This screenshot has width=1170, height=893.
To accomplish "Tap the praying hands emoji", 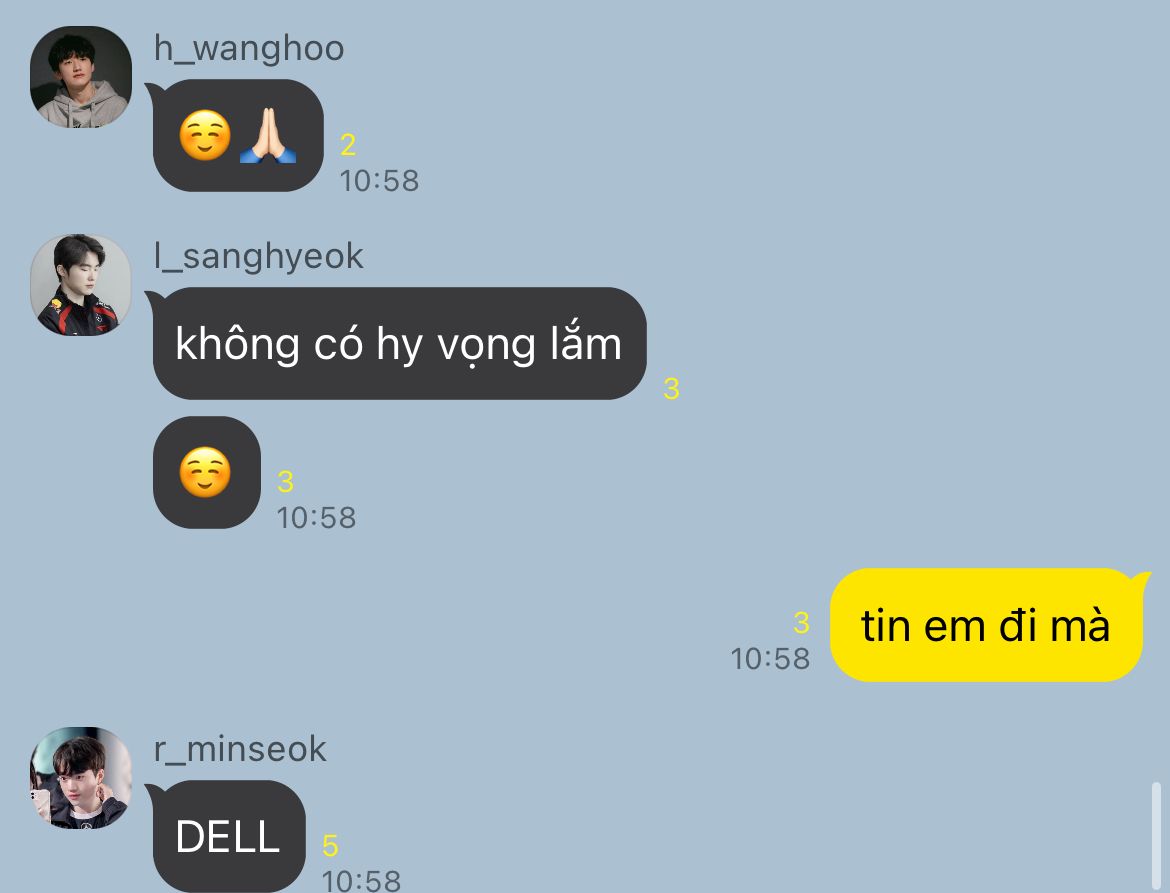I will 268,136.
